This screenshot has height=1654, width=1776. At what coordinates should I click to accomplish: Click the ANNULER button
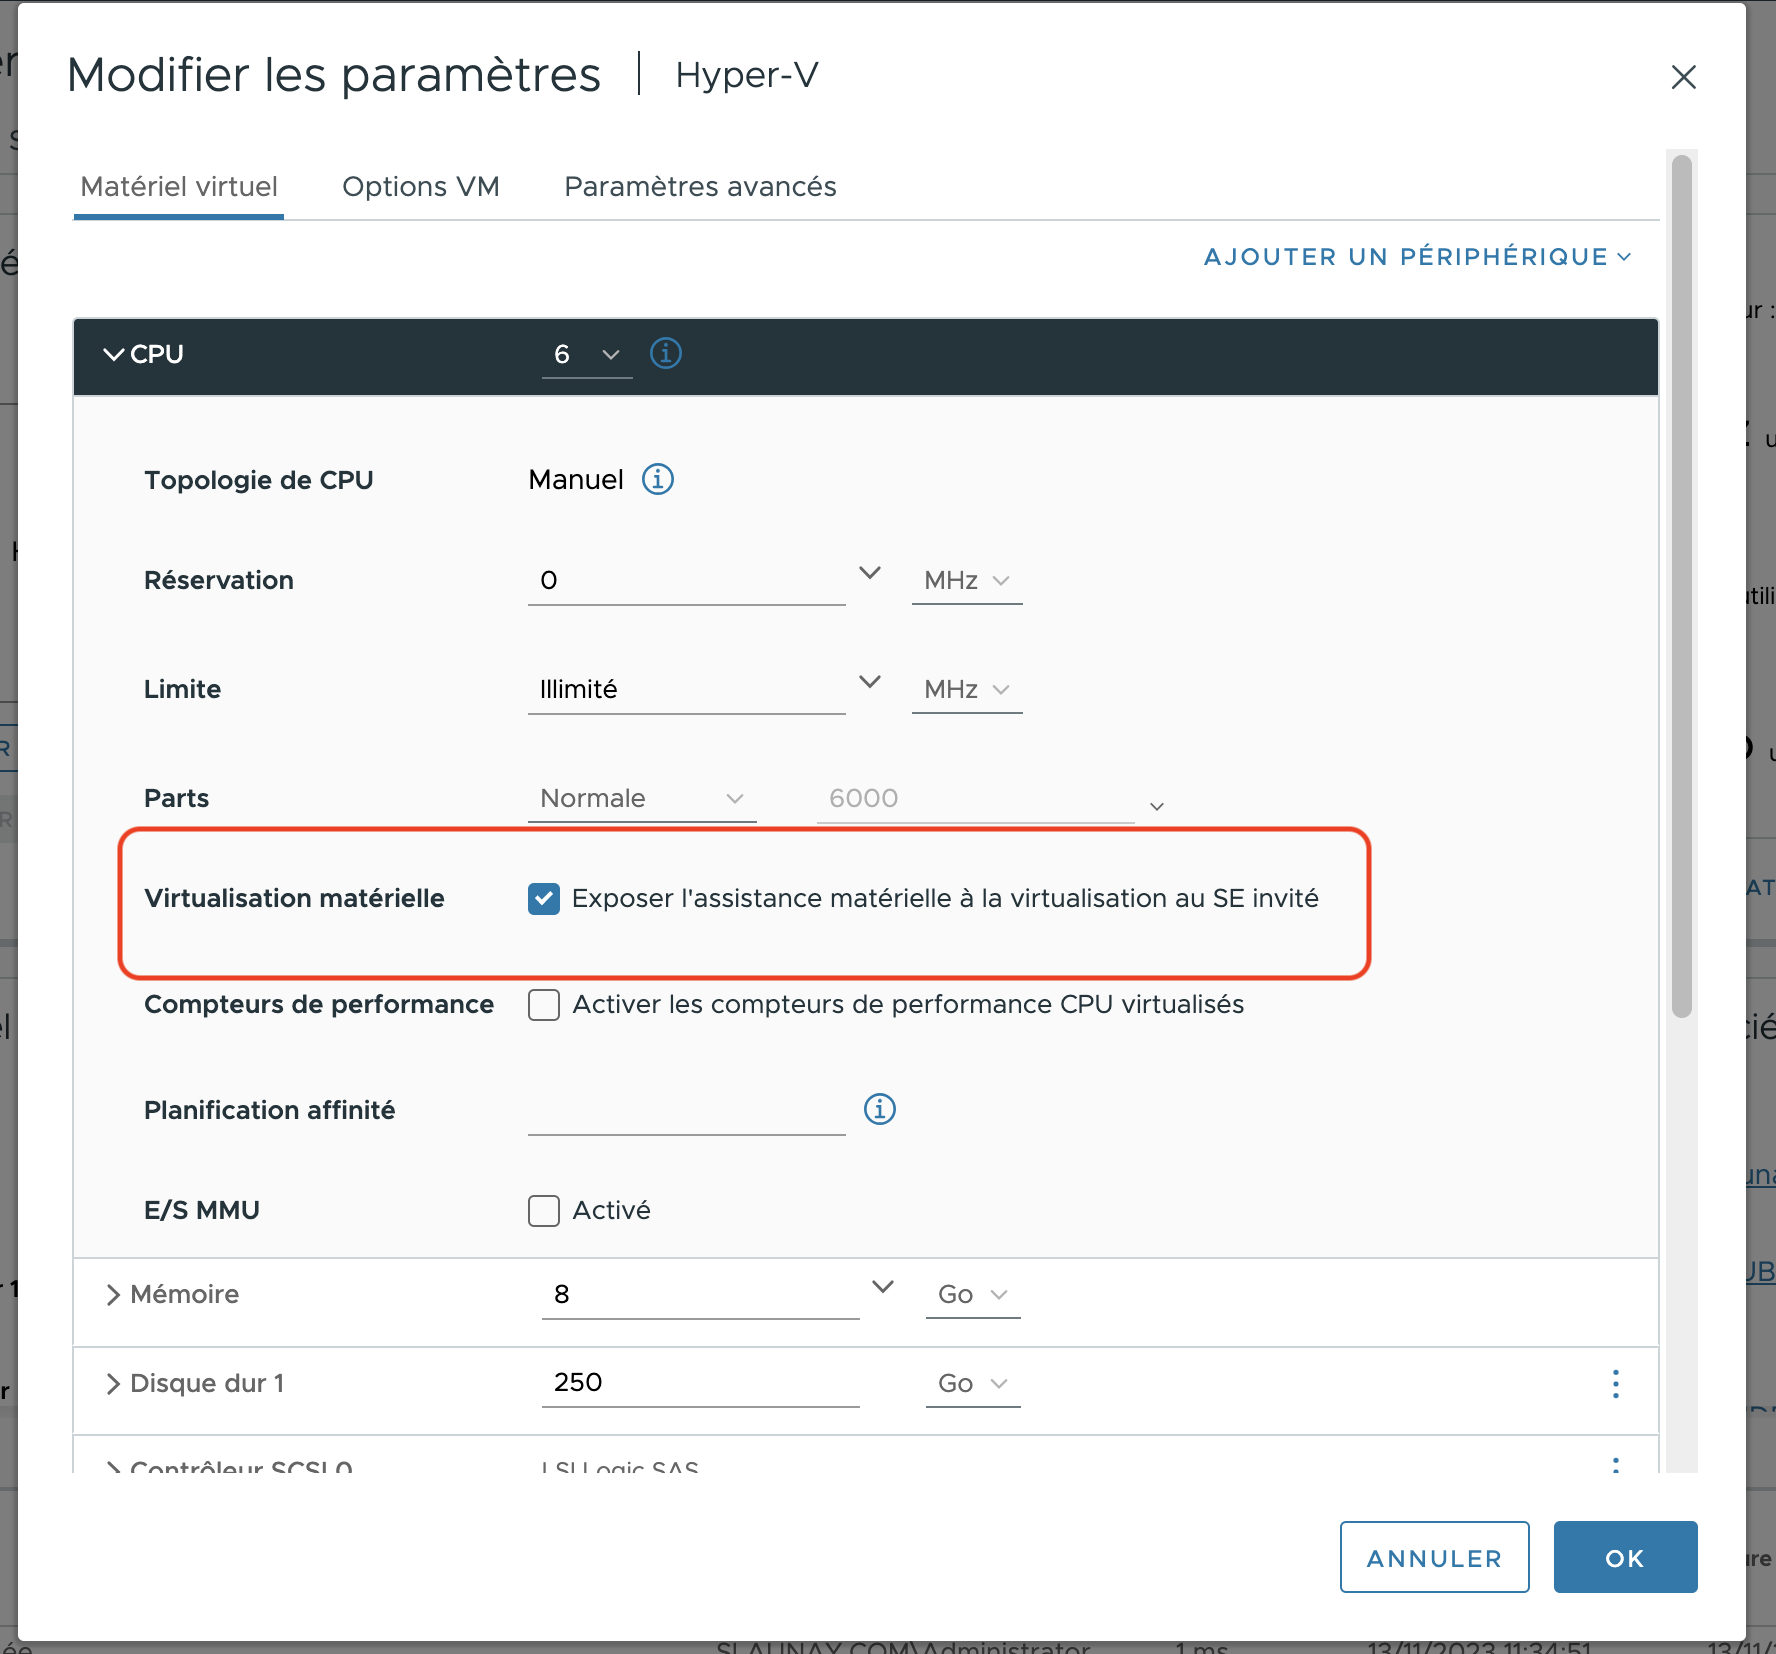[1434, 1557]
